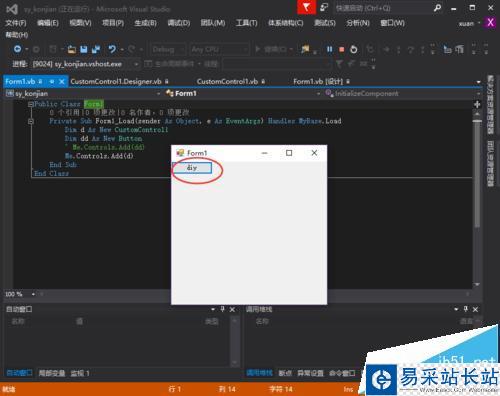Click the diy button in Form1 window
The width and height of the screenshot is (500, 396).
point(192,168)
